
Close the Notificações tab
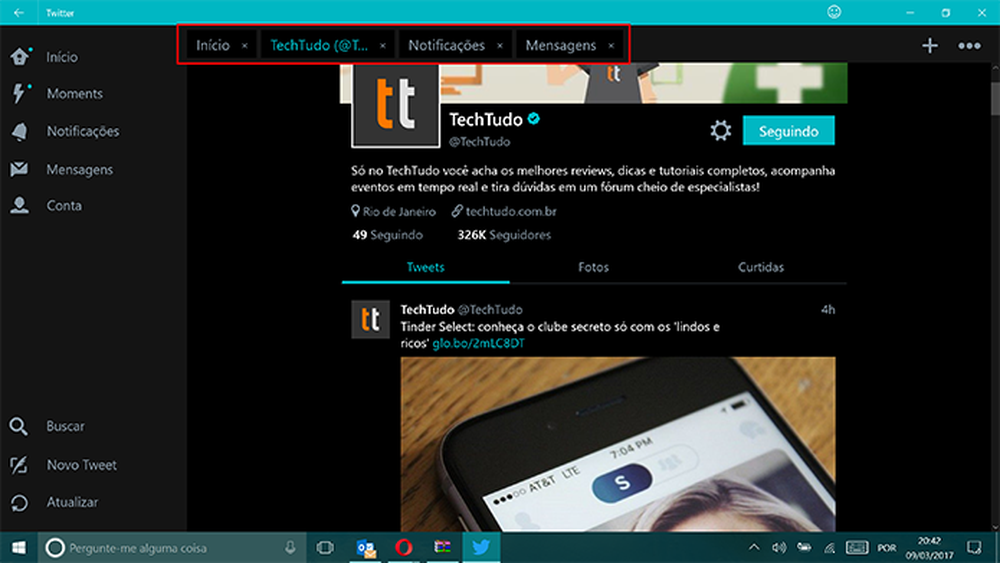[500, 46]
